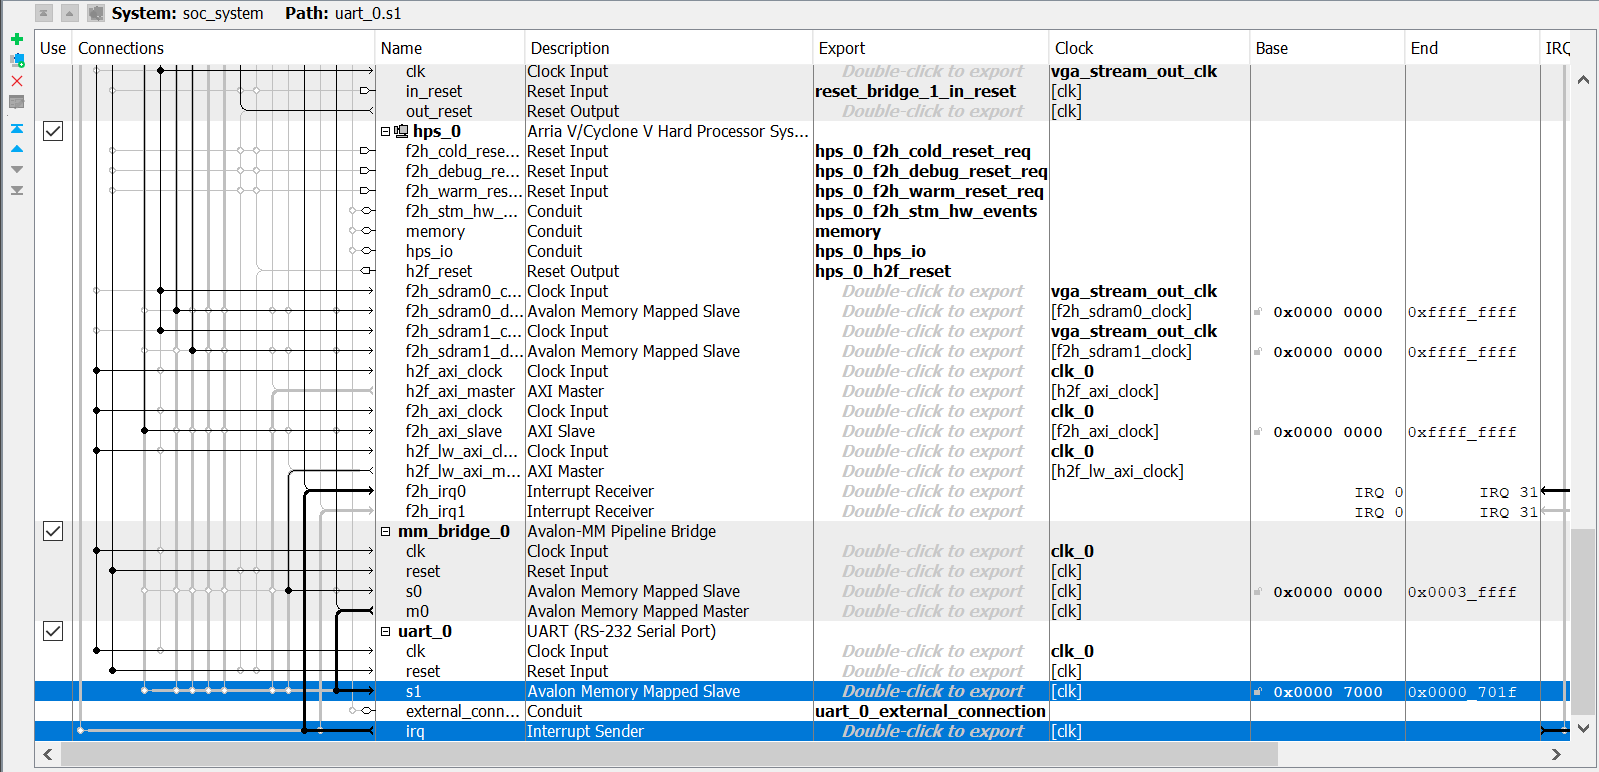This screenshot has height=772, width=1599.
Task: Click the horizontal scrollbar thumb
Action: coord(668,754)
